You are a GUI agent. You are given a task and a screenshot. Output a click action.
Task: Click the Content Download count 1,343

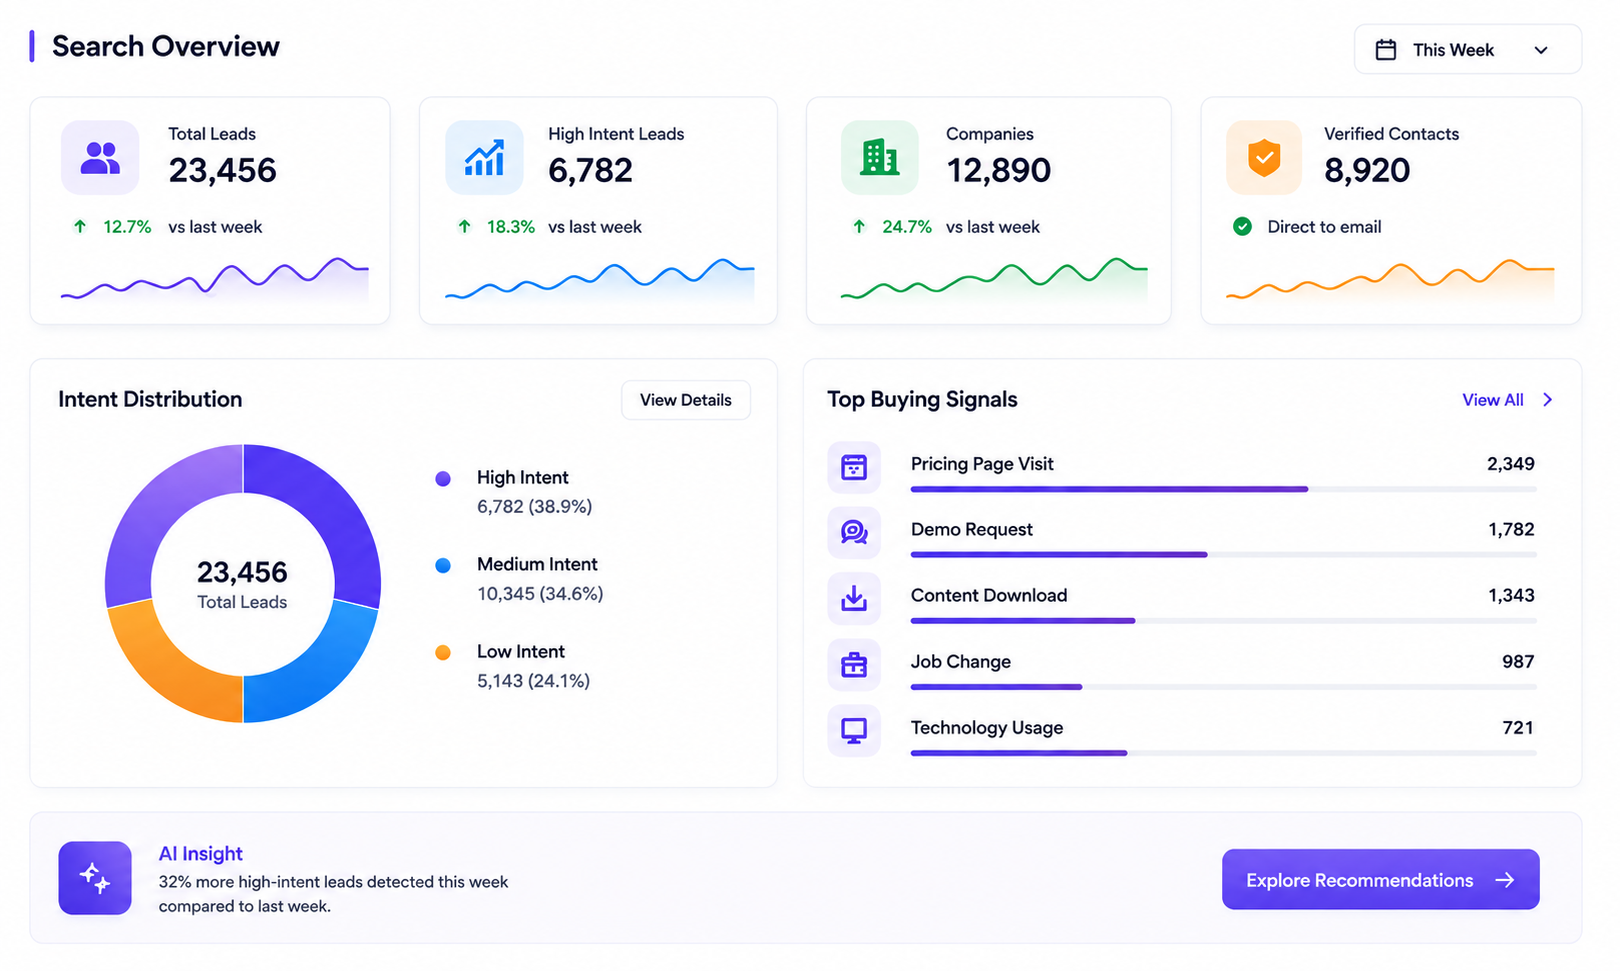click(x=1511, y=596)
